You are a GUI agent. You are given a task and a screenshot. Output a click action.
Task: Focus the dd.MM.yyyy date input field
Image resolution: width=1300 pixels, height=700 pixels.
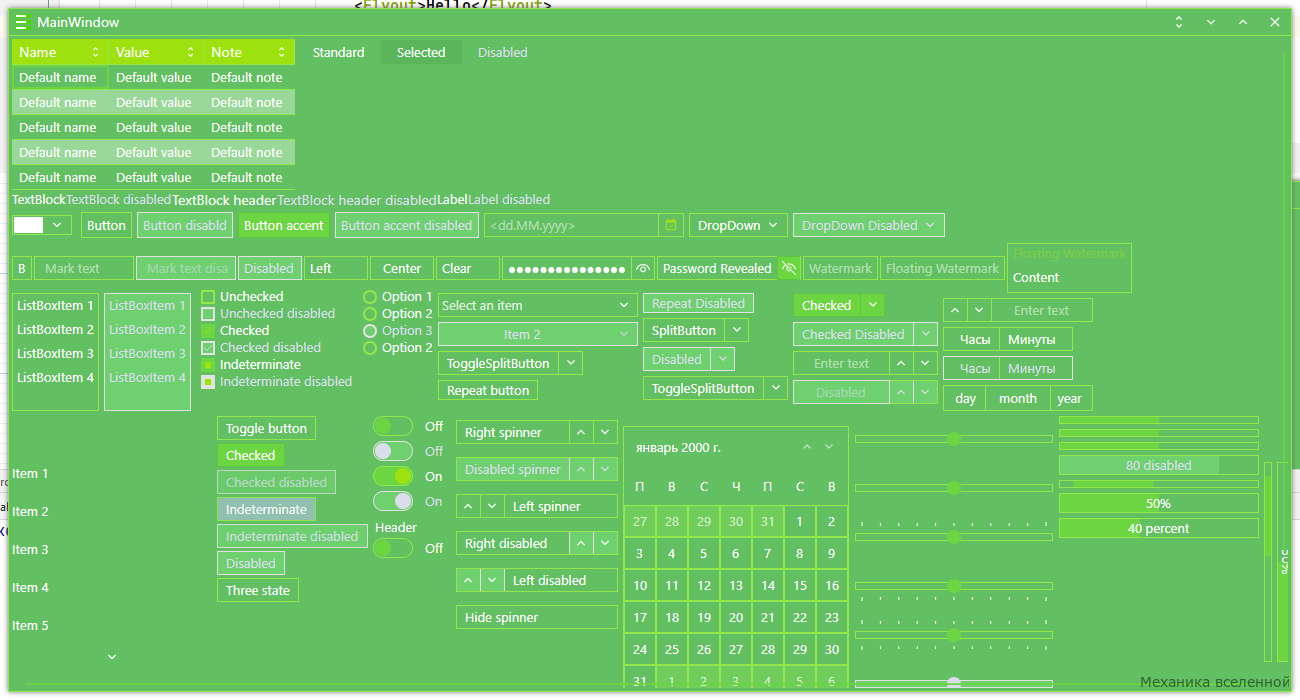click(x=573, y=225)
